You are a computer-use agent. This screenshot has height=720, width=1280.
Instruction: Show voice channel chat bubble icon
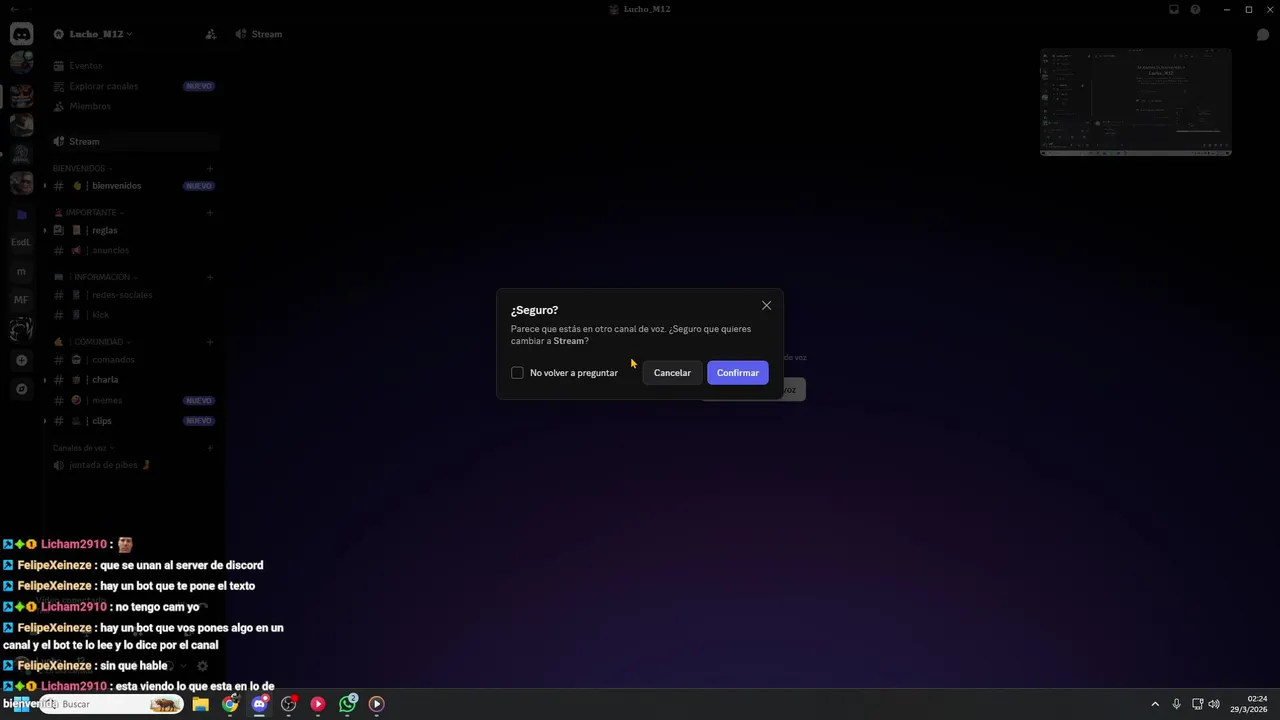click(1263, 34)
